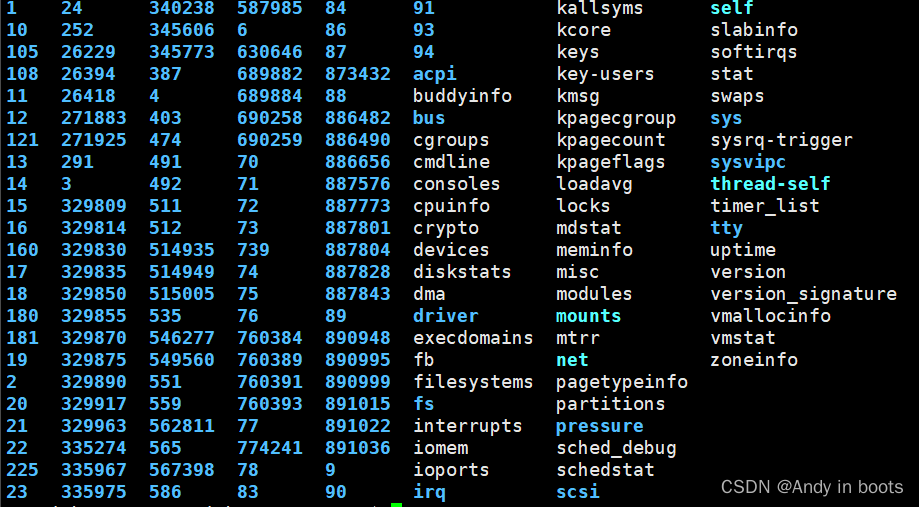
Task: Click the uptime file name
Action: (x=743, y=250)
